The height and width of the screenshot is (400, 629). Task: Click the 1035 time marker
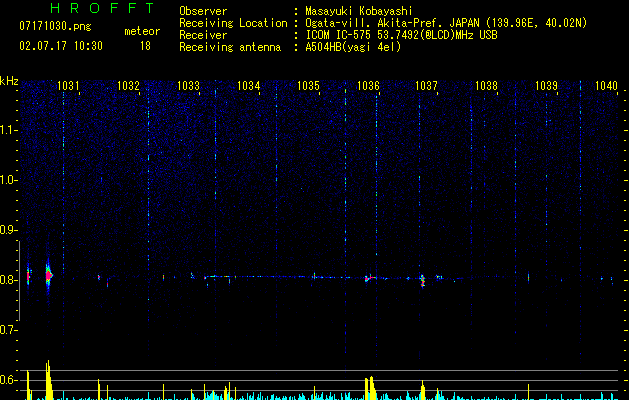pyautogui.click(x=308, y=85)
